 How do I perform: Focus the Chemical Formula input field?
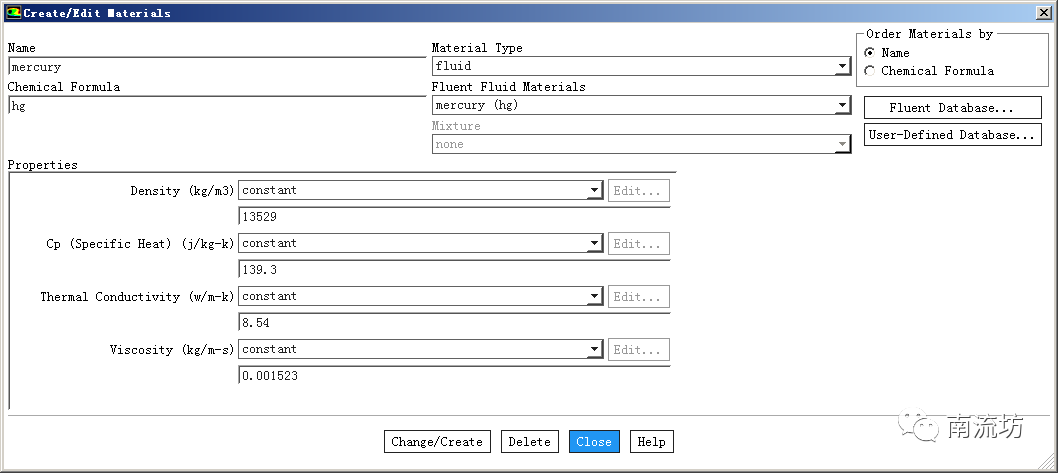pyautogui.click(x=216, y=105)
